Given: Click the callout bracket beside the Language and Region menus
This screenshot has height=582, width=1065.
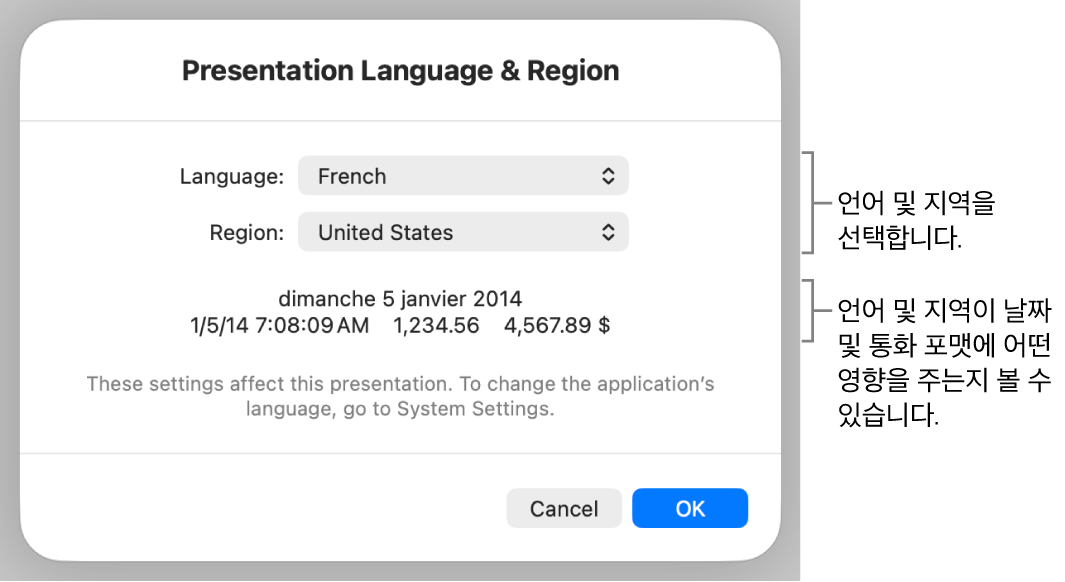Looking at the screenshot, I should [813, 203].
